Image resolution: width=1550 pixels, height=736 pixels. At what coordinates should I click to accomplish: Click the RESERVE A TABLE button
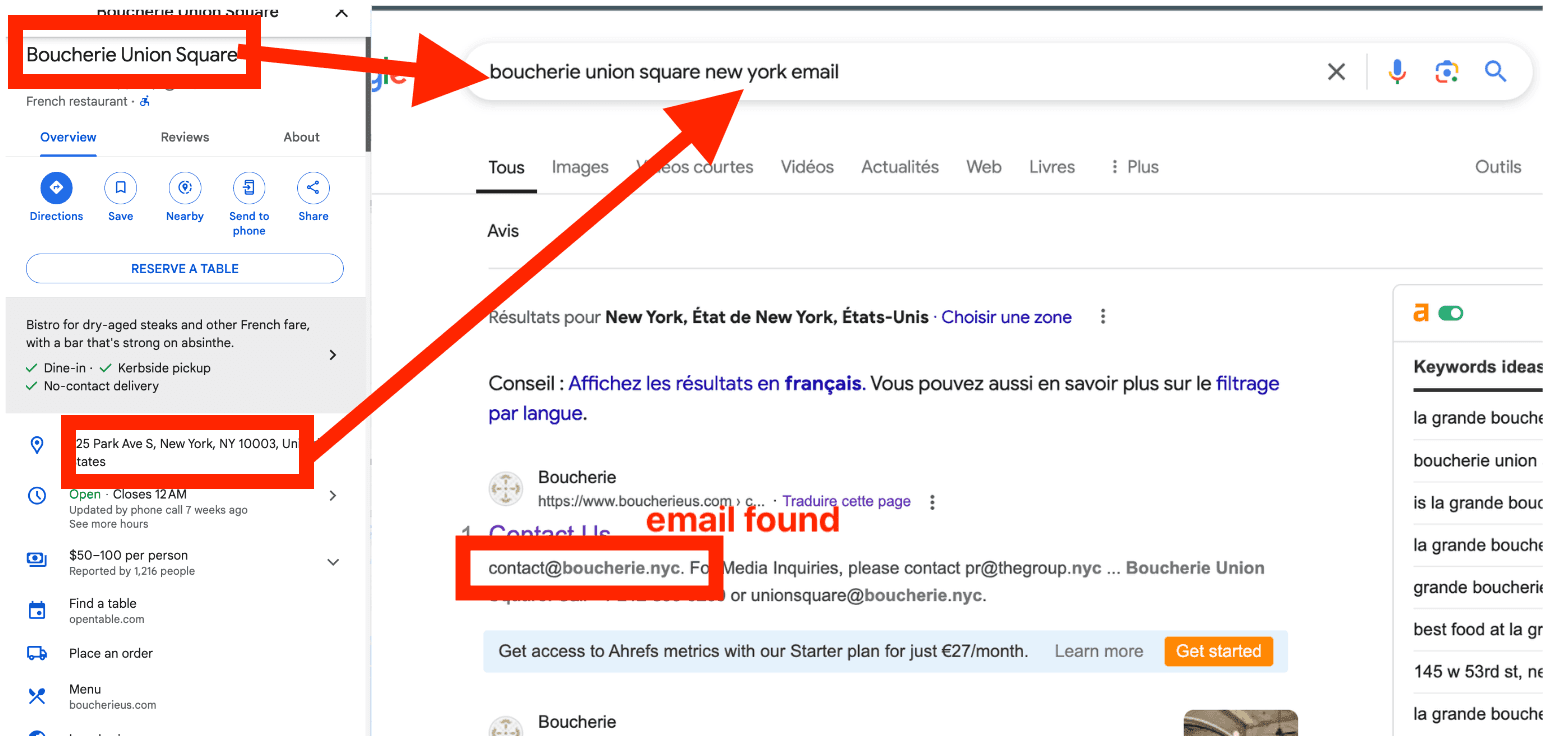pos(185,269)
